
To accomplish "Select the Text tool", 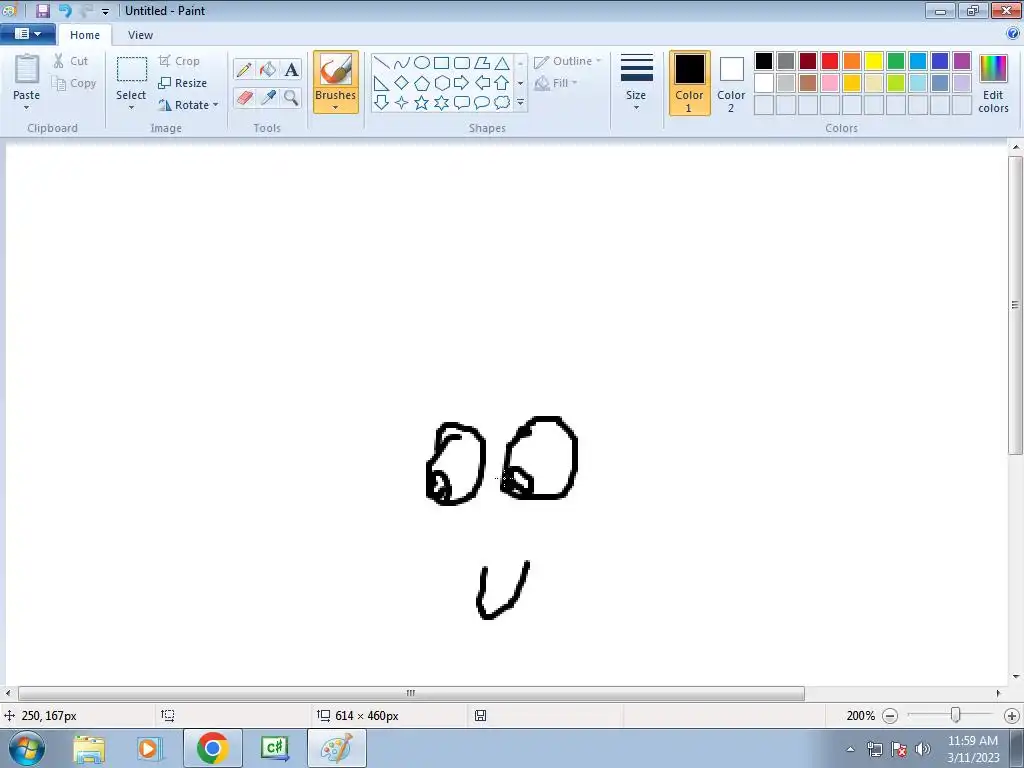I will (x=291, y=69).
